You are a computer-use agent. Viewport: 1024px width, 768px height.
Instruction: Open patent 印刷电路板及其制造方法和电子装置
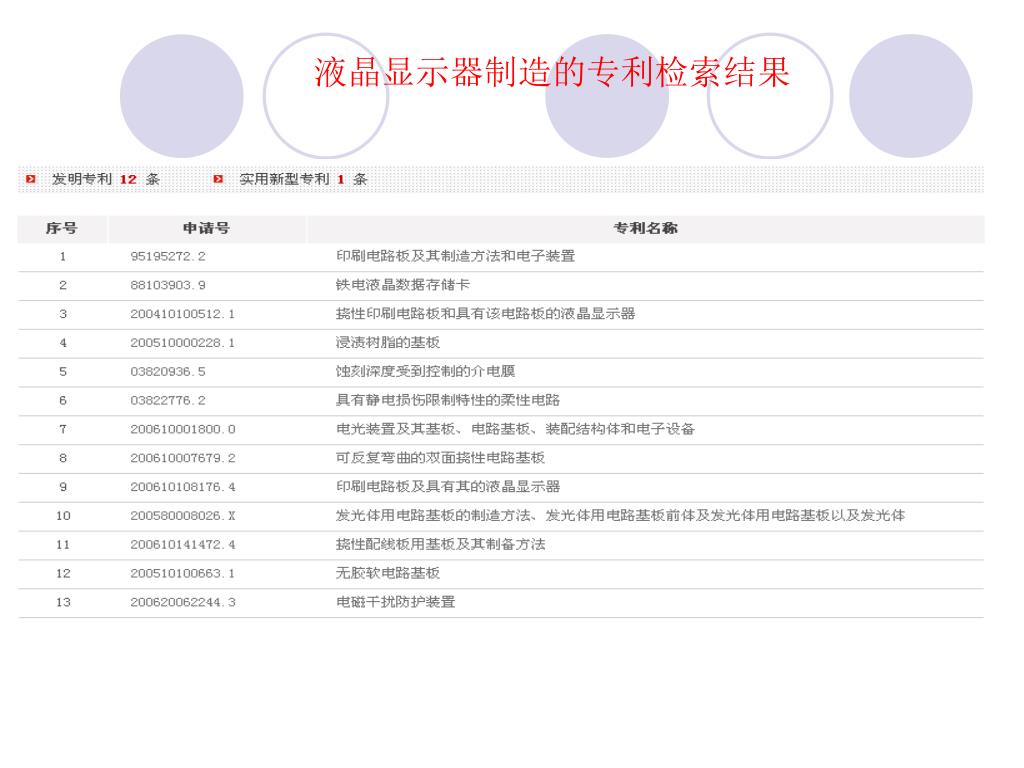[x=455, y=256]
